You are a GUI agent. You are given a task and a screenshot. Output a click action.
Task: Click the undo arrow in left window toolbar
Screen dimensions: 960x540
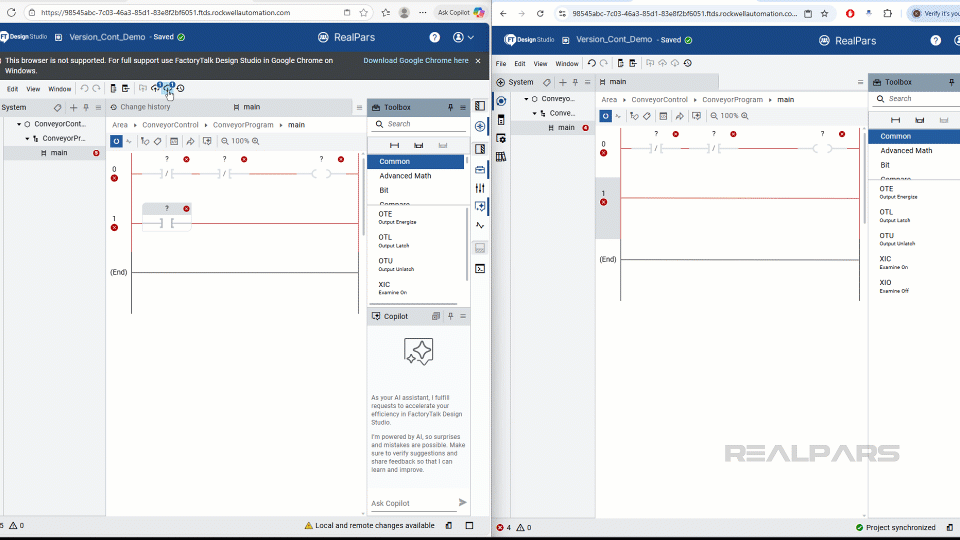click(84, 89)
